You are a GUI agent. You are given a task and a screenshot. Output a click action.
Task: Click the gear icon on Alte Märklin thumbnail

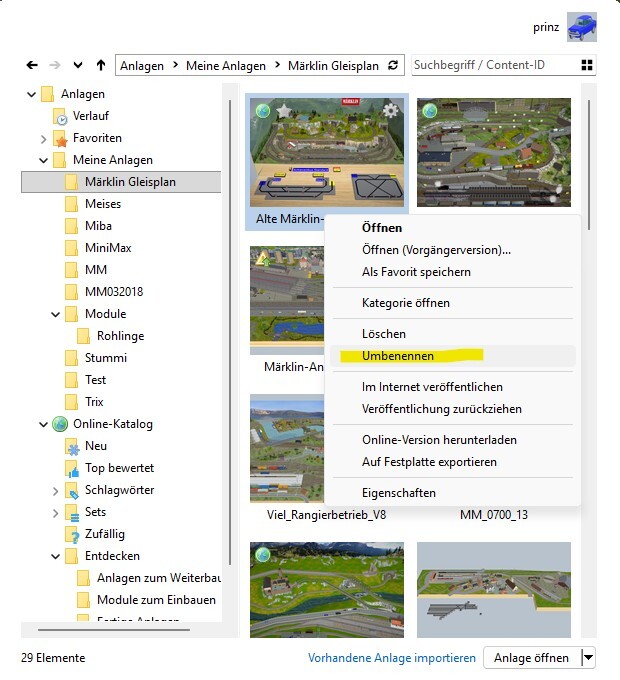click(x=390, y=111)
